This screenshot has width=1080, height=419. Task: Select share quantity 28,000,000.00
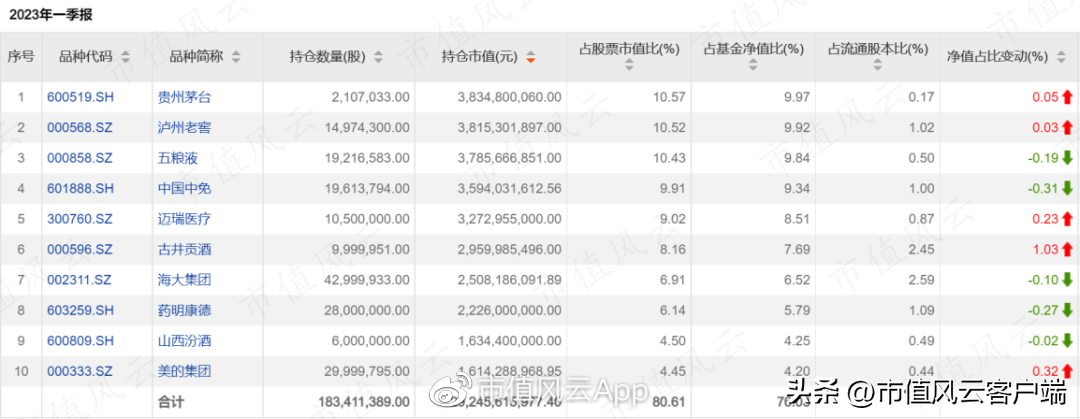(366, 311)
